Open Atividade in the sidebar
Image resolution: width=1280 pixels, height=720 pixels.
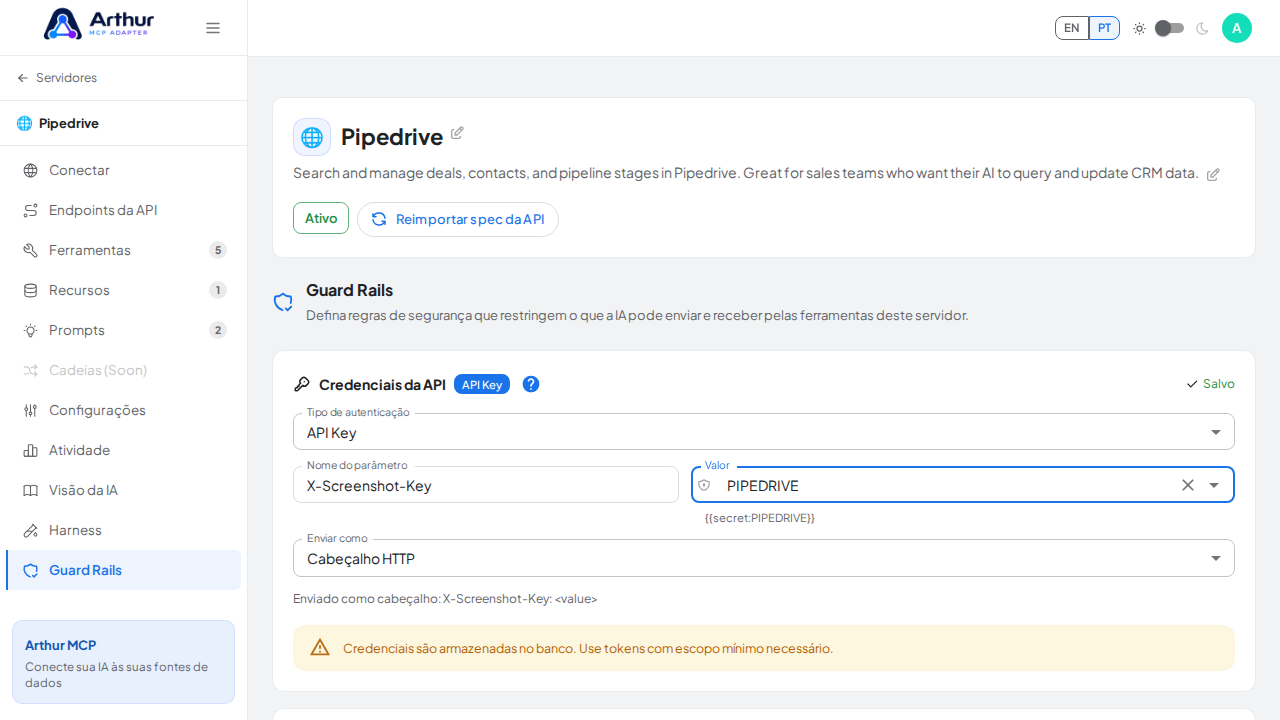tap(123, 450)
